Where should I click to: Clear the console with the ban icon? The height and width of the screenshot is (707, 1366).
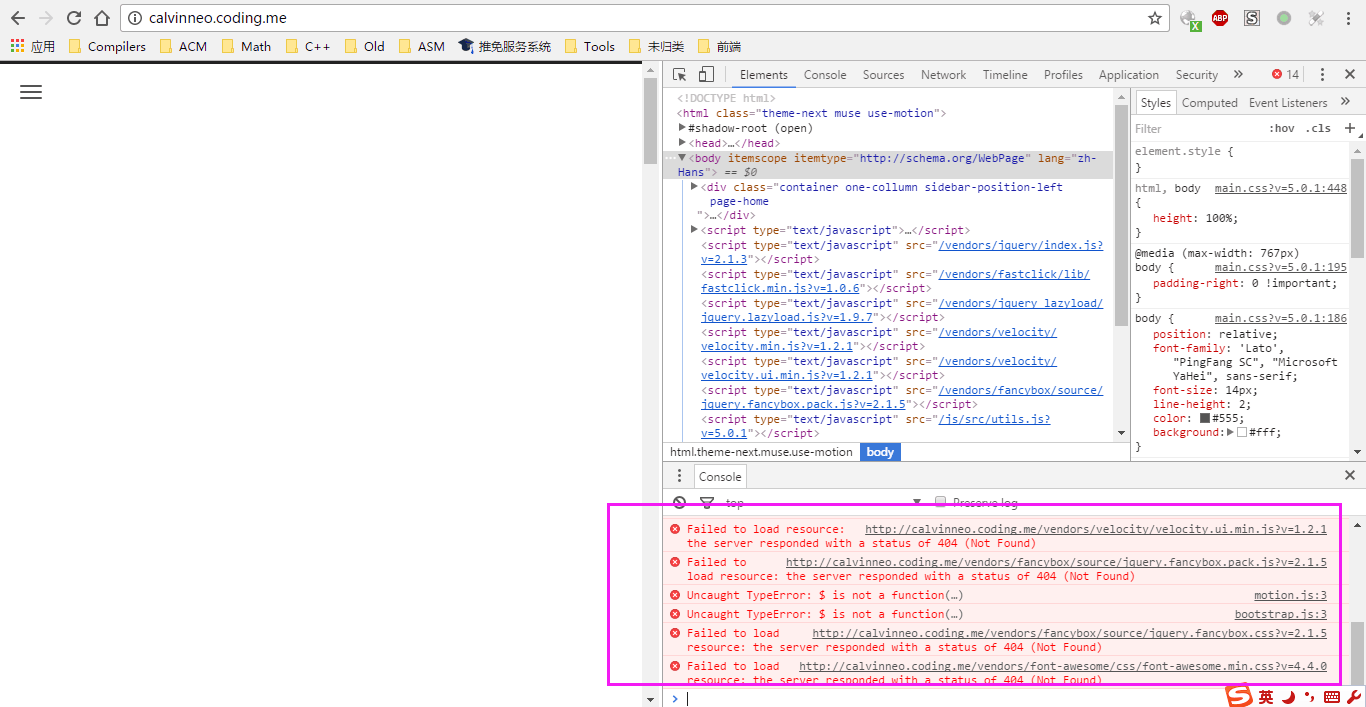pos(680,502)
